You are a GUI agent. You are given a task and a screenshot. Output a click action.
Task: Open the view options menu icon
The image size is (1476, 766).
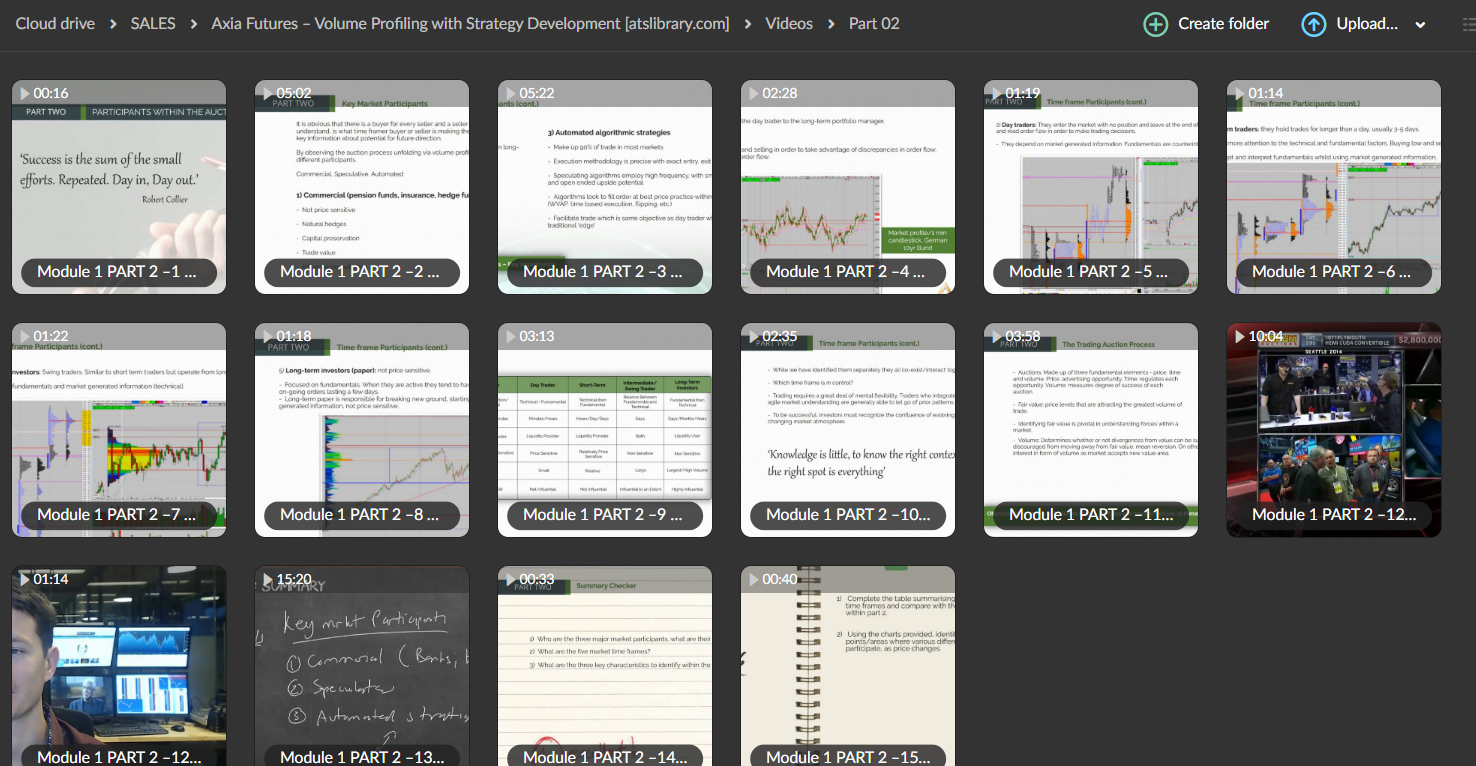click(x=1468, y=24)
